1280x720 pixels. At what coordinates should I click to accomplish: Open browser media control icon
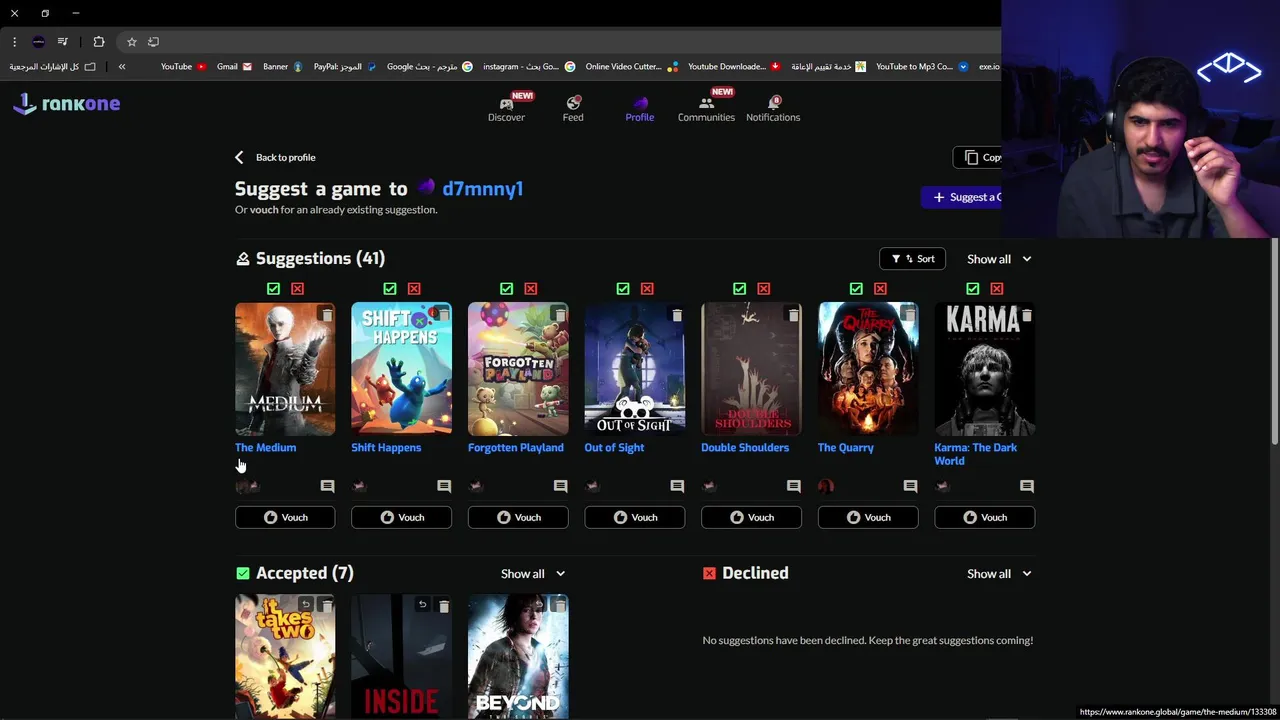coord(63,42)
